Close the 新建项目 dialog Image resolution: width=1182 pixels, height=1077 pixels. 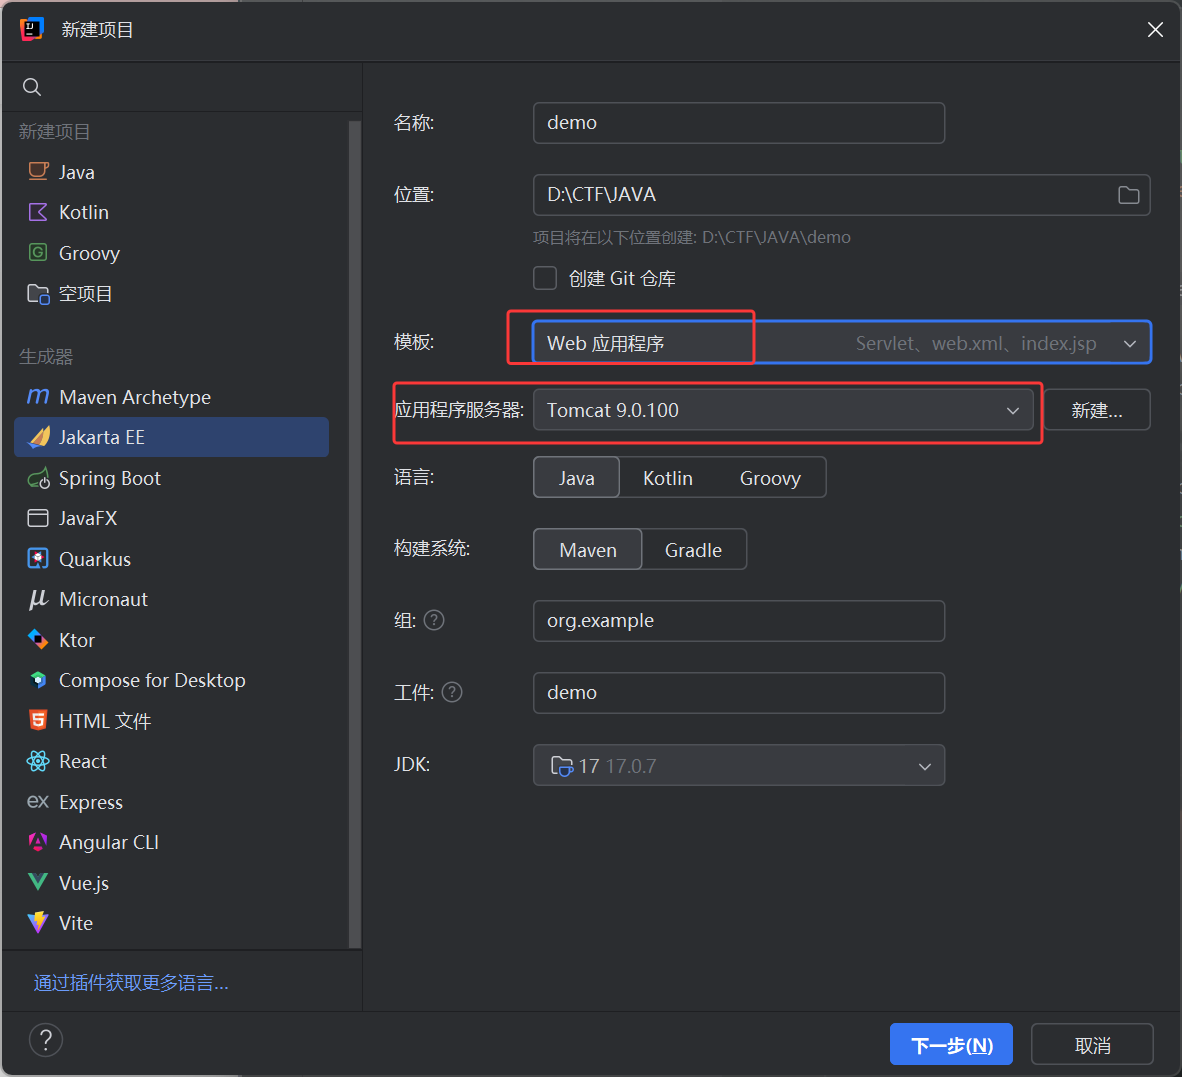pos(1155,29)
